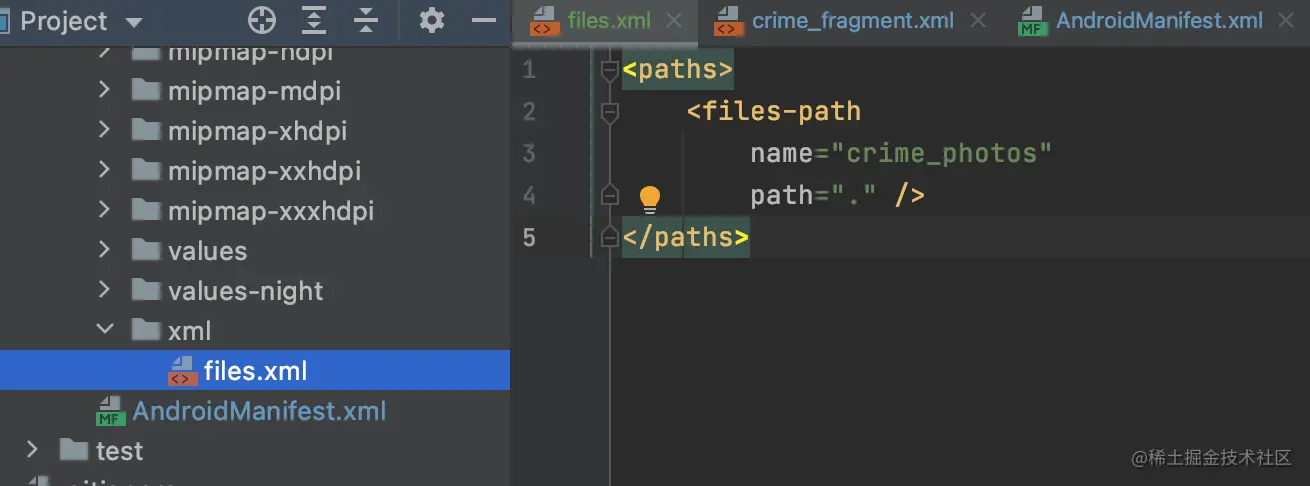Image resolution: width=1310 pixels, height=486 pixels.
Task: Click the "crime_photos" value
Action: tap(942, 153)
